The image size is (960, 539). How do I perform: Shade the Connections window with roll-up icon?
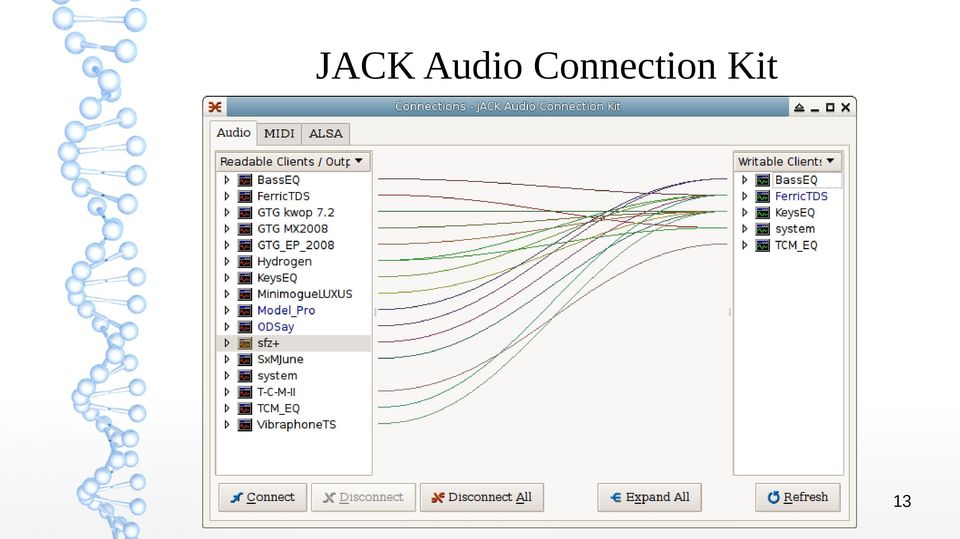[799, 107]
